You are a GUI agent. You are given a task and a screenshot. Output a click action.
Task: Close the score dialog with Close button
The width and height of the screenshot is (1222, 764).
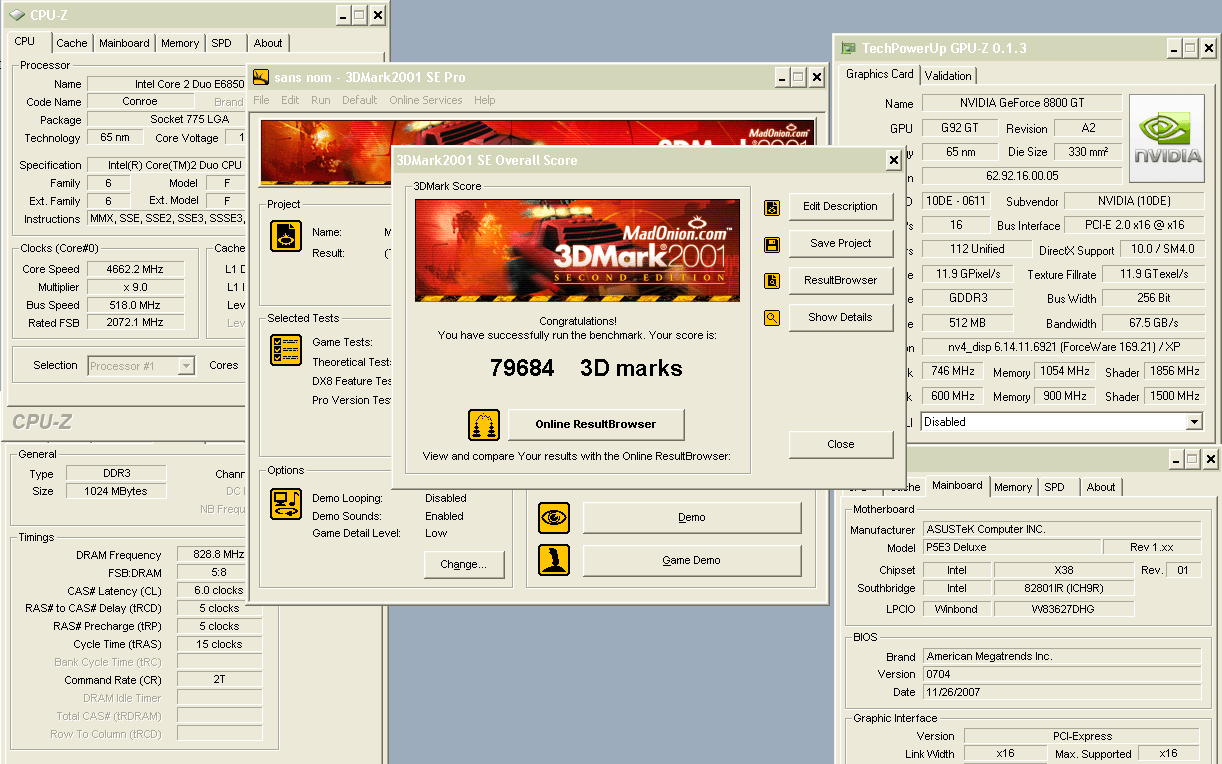coord(841,445)
